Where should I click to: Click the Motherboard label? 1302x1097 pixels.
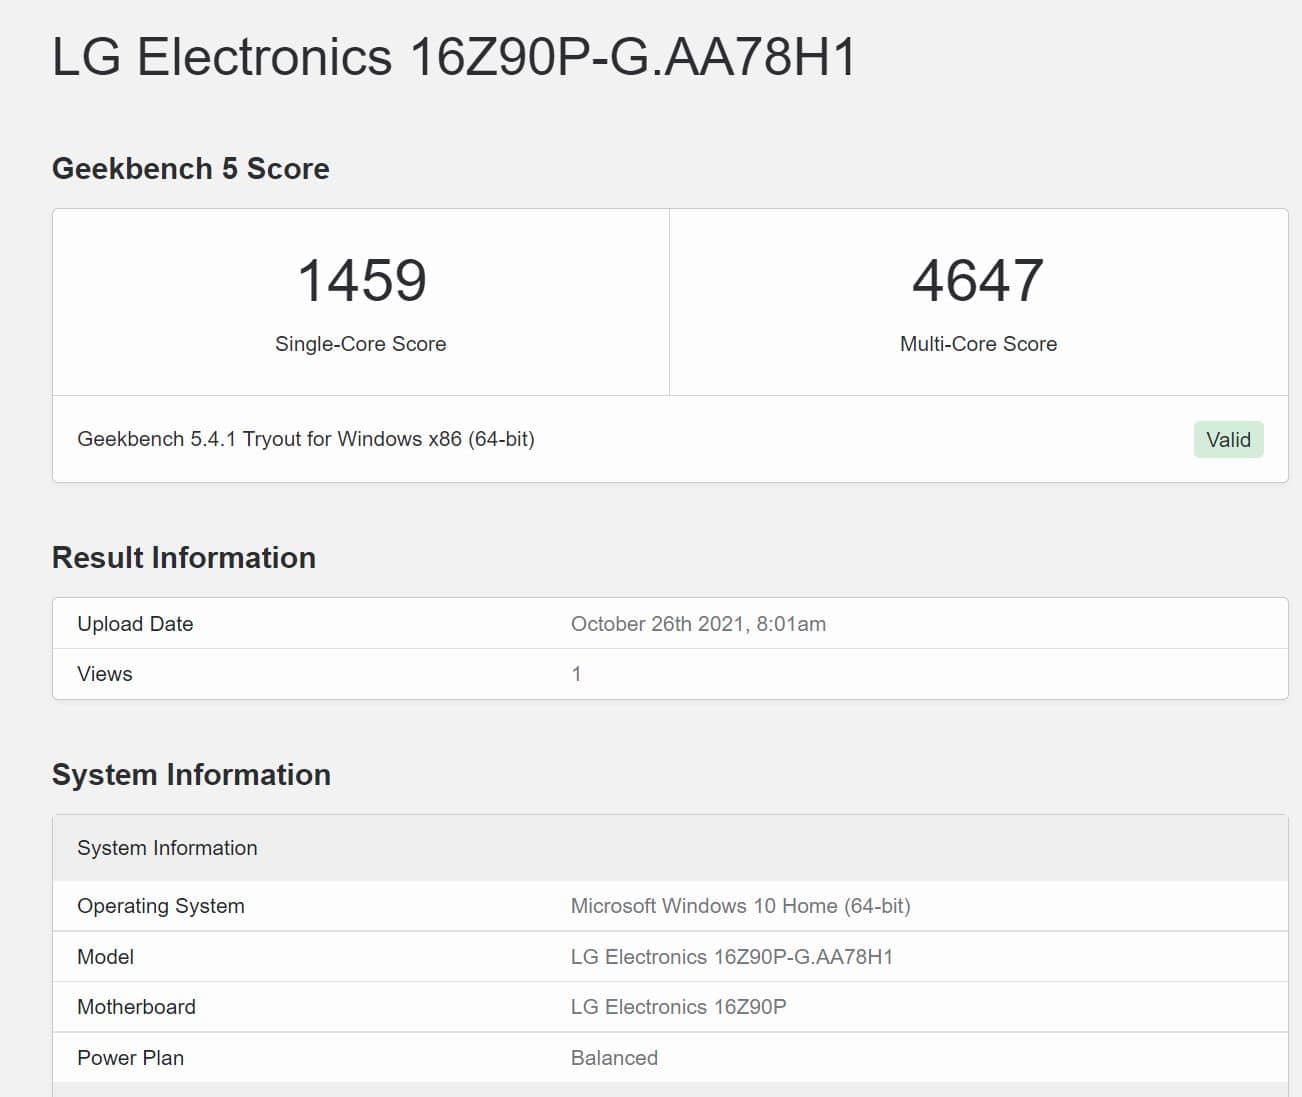pos(137,1007)
